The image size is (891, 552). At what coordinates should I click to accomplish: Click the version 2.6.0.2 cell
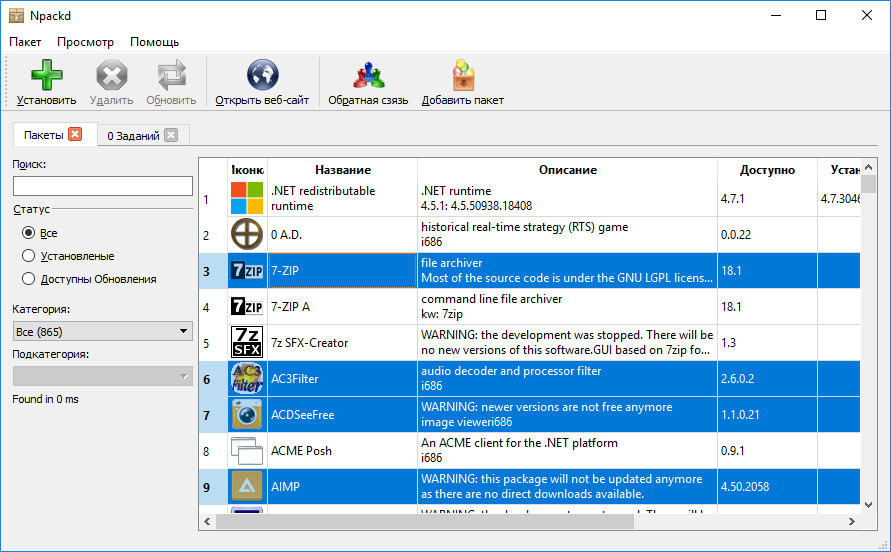[767, 379]
